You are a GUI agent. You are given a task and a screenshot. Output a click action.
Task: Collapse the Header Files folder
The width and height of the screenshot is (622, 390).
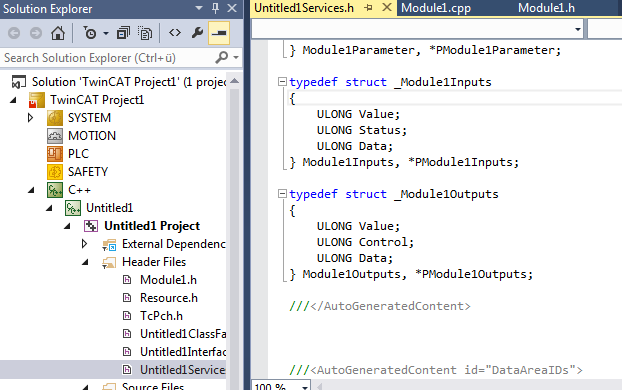coord(86,262)
